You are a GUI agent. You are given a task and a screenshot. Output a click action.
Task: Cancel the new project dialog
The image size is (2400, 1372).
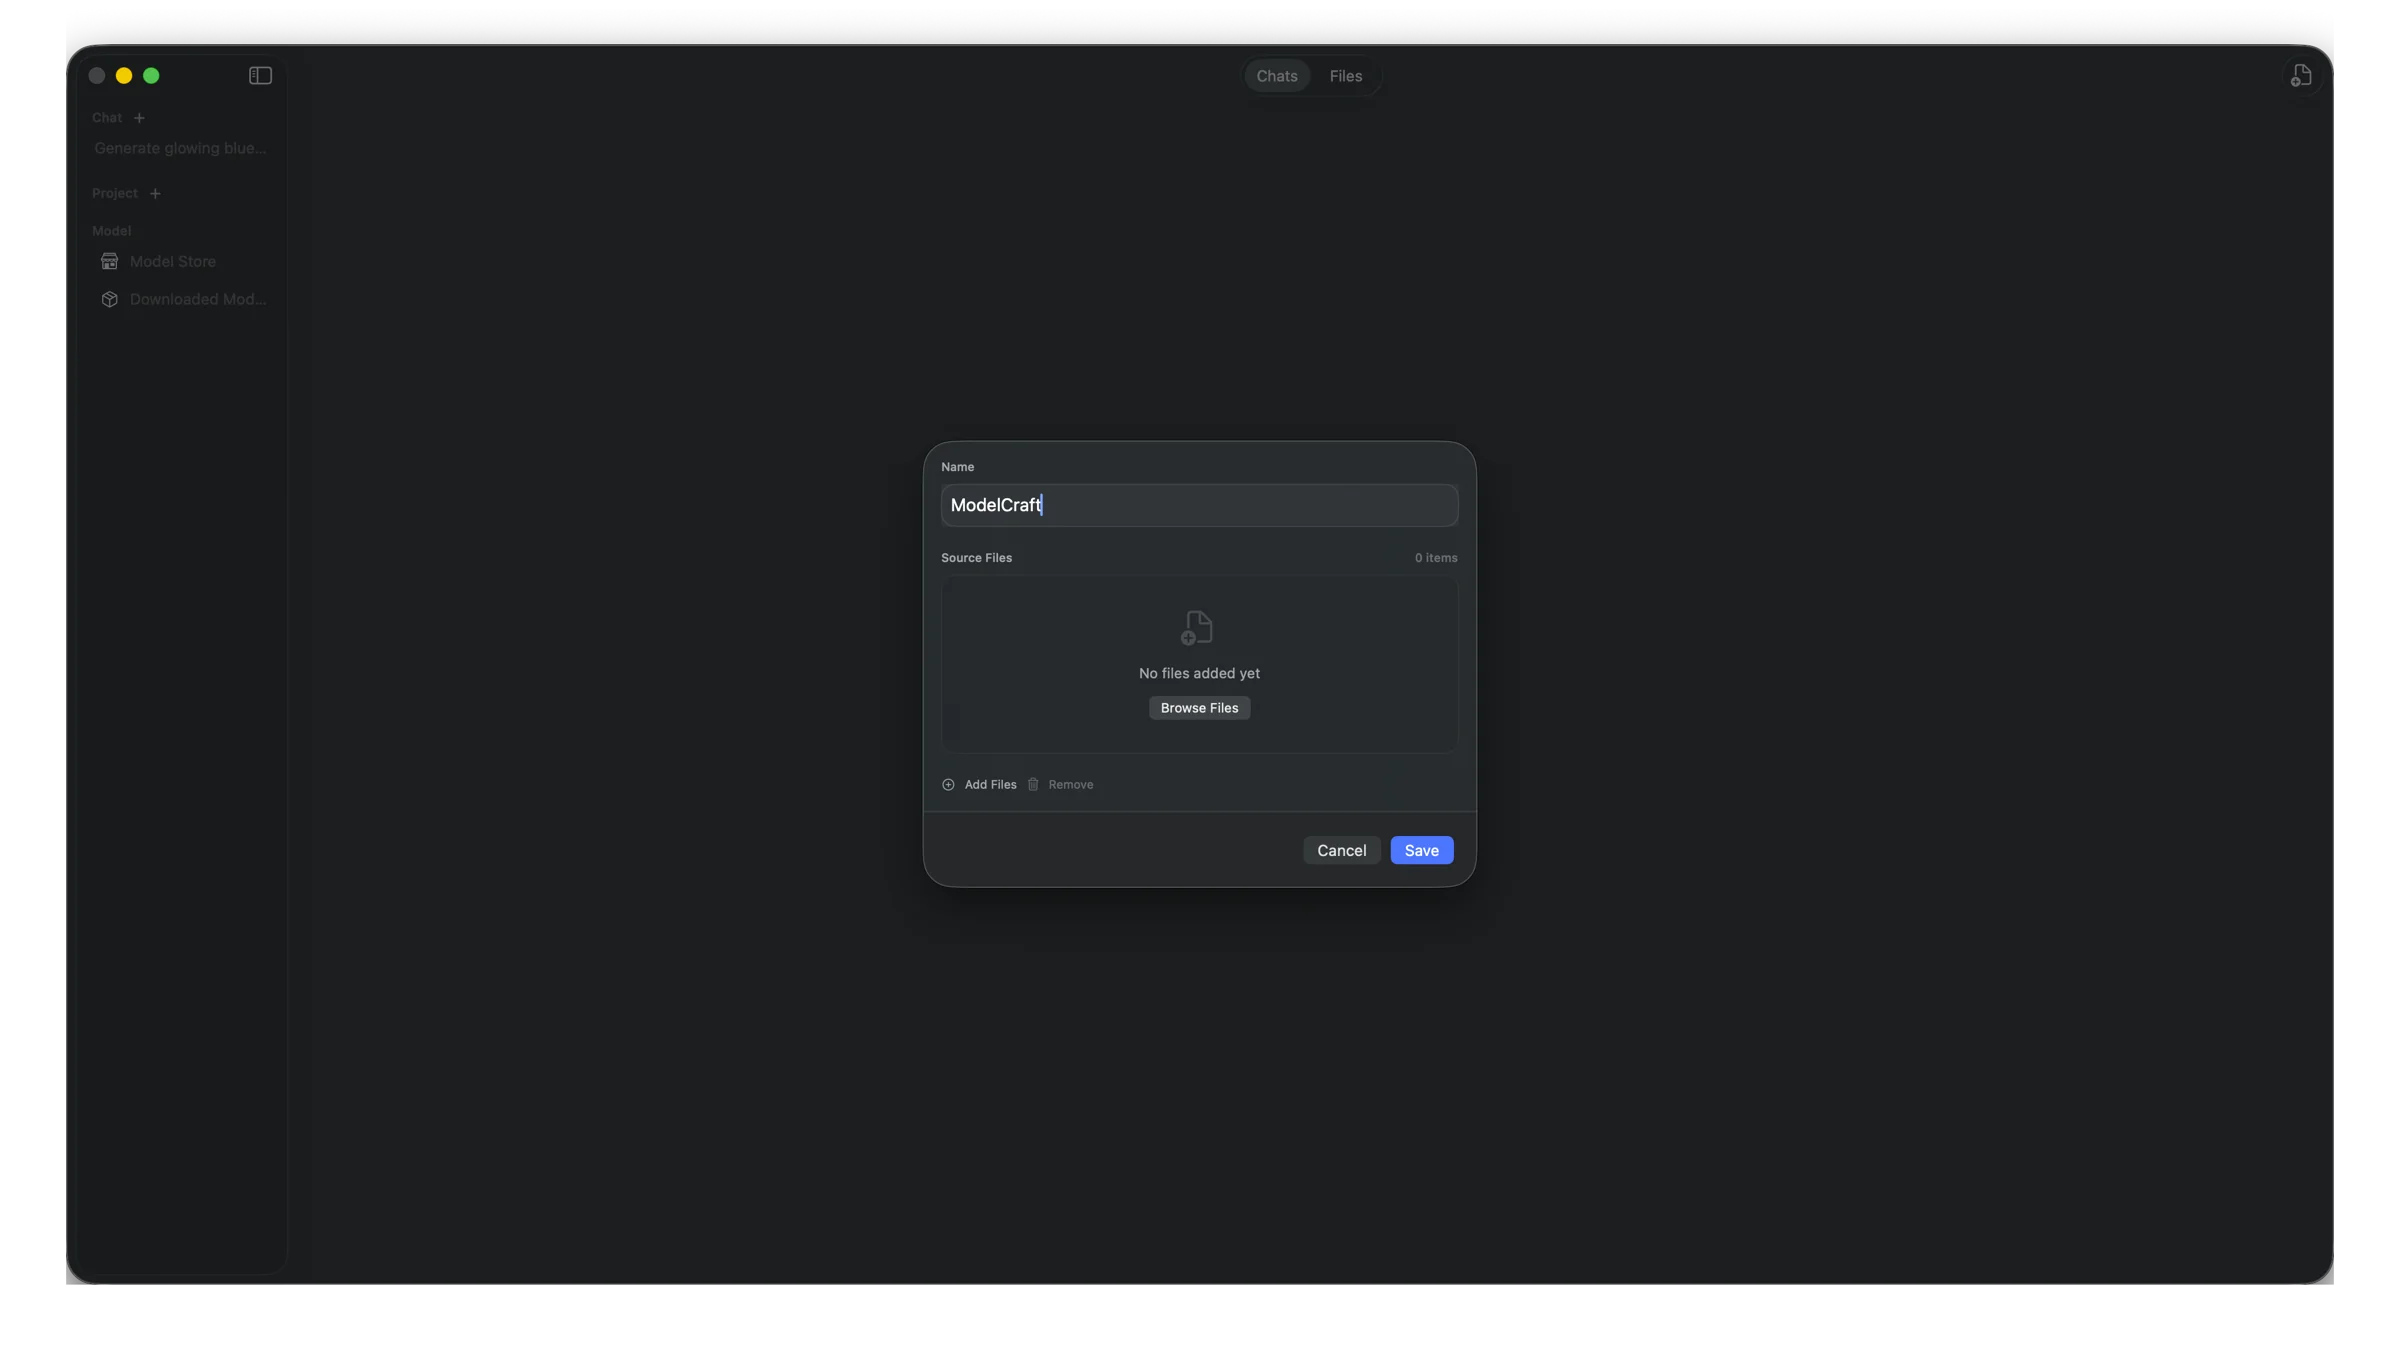point(1341,851)
